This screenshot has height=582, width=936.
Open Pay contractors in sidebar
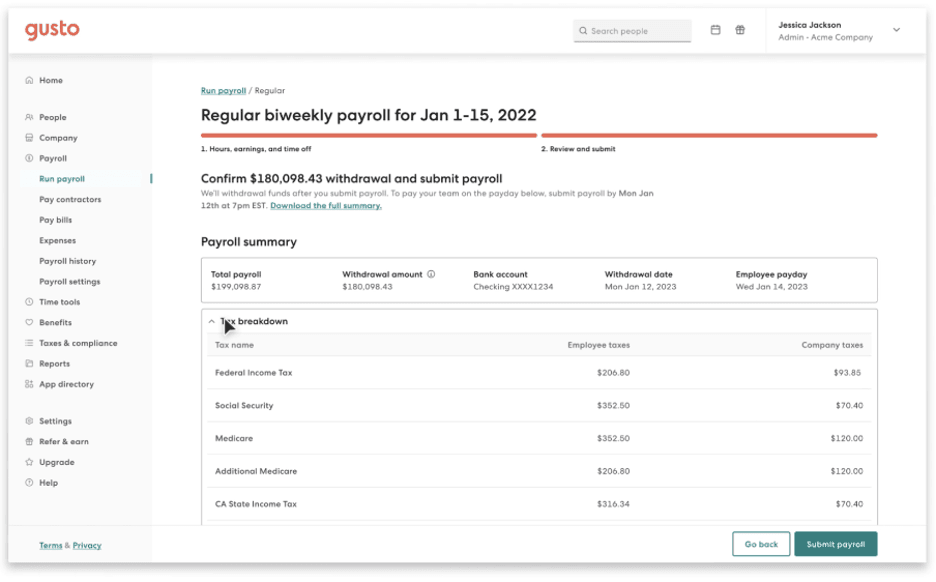pyautogui.click(x=70, y=200)
